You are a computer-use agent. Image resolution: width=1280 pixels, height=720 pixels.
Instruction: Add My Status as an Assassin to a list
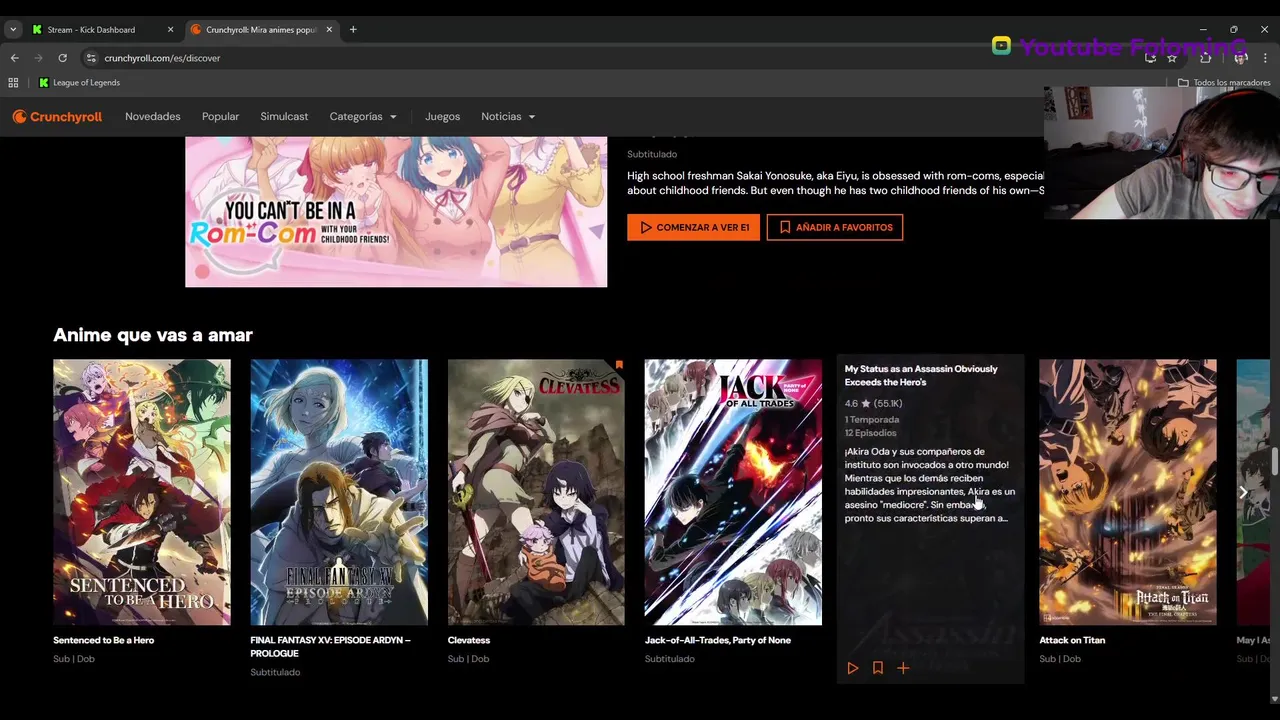(903, 668)
